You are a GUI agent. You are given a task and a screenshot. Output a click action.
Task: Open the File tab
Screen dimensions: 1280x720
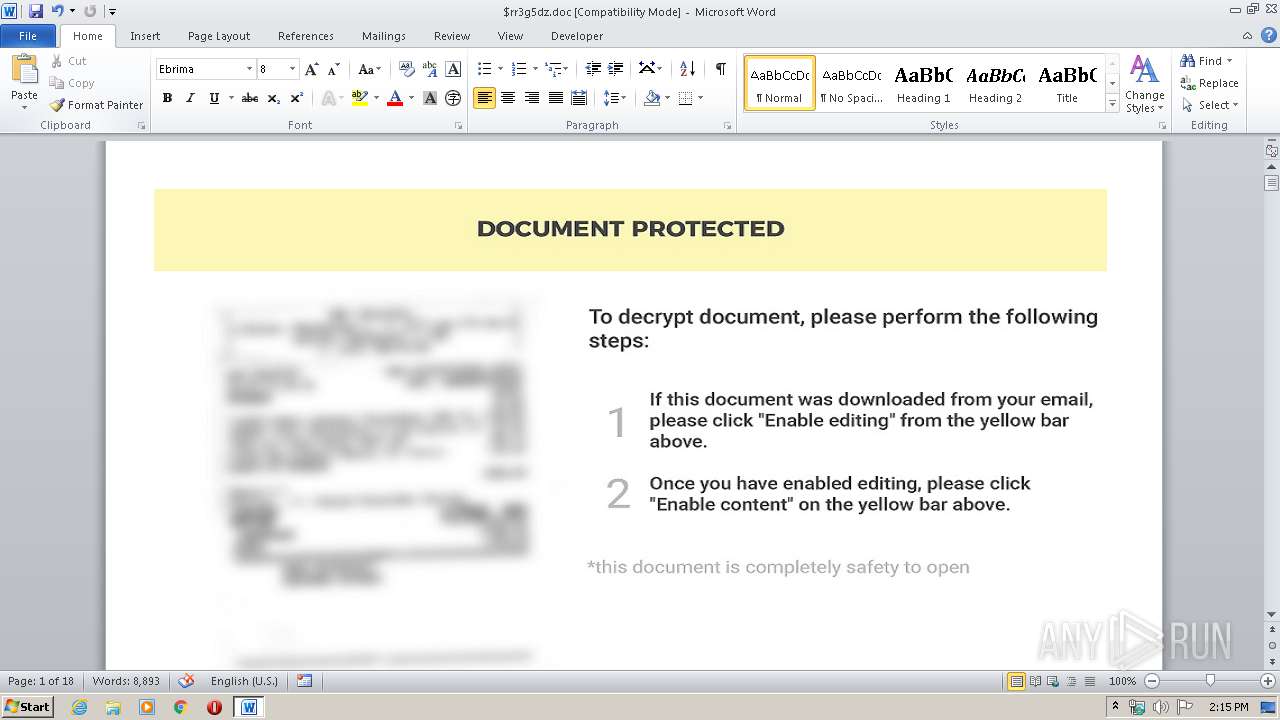pyautogui.click(x=28, y=36)
